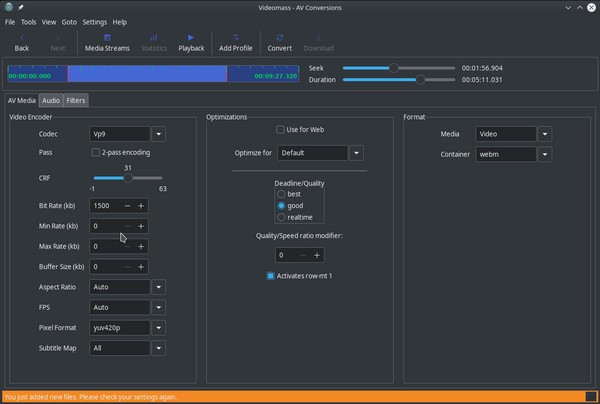This screenshot has height=404, width=600.
Task: Switch to the Audio tab
Action: pyautogui.click(x=51, y=100)
